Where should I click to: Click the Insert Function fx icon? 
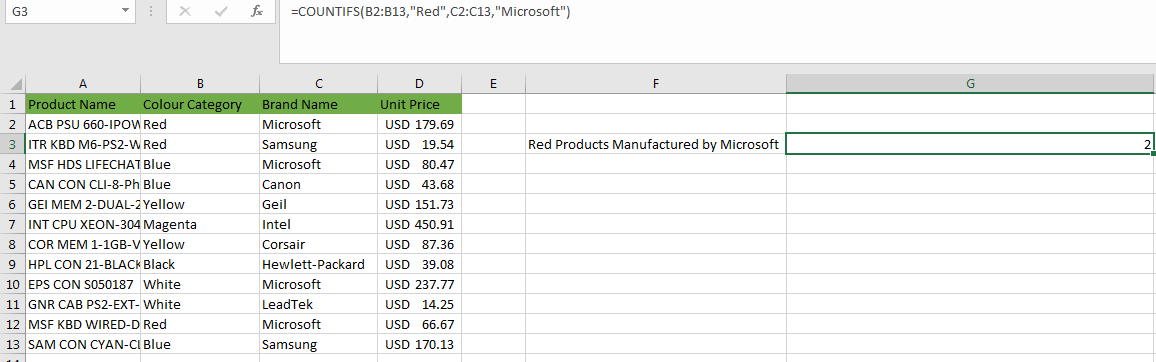coord(257,12)
